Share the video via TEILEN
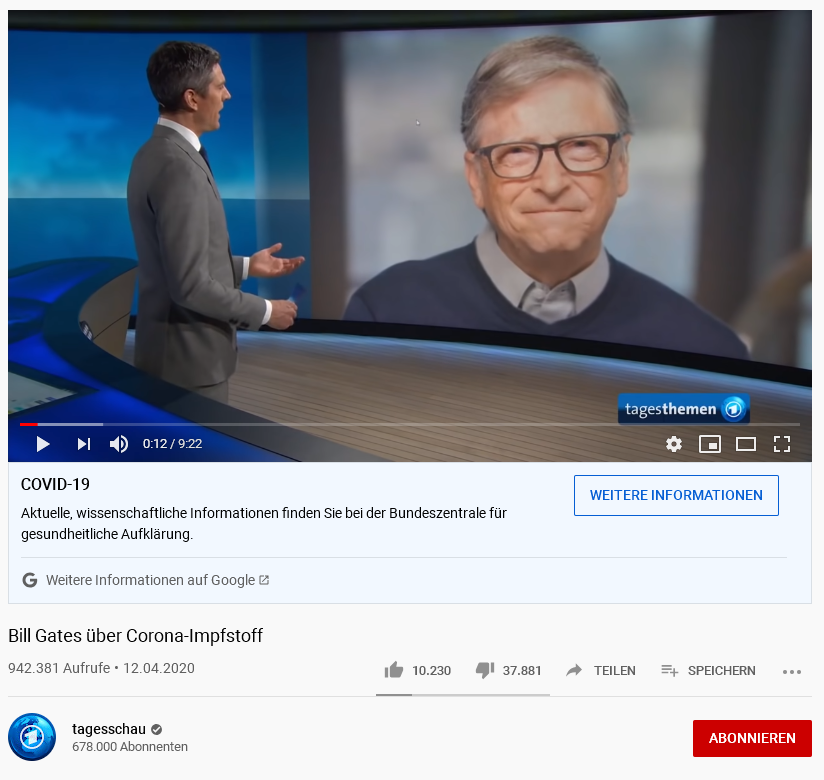This screenshot has height=780, width=824. [601, 670]
